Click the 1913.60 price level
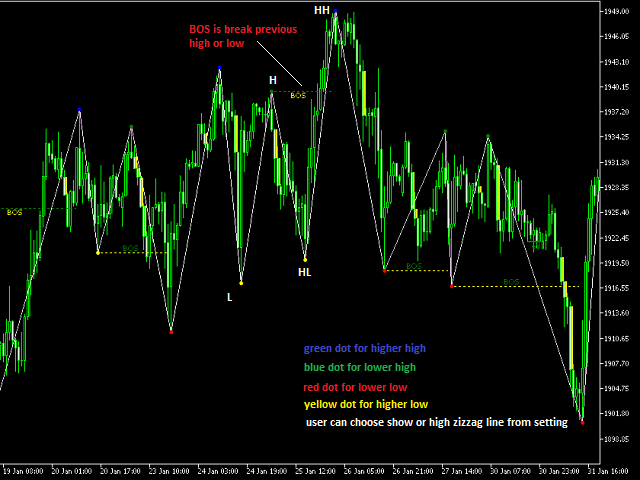This screenshot has height=480, width=640. 617,313
